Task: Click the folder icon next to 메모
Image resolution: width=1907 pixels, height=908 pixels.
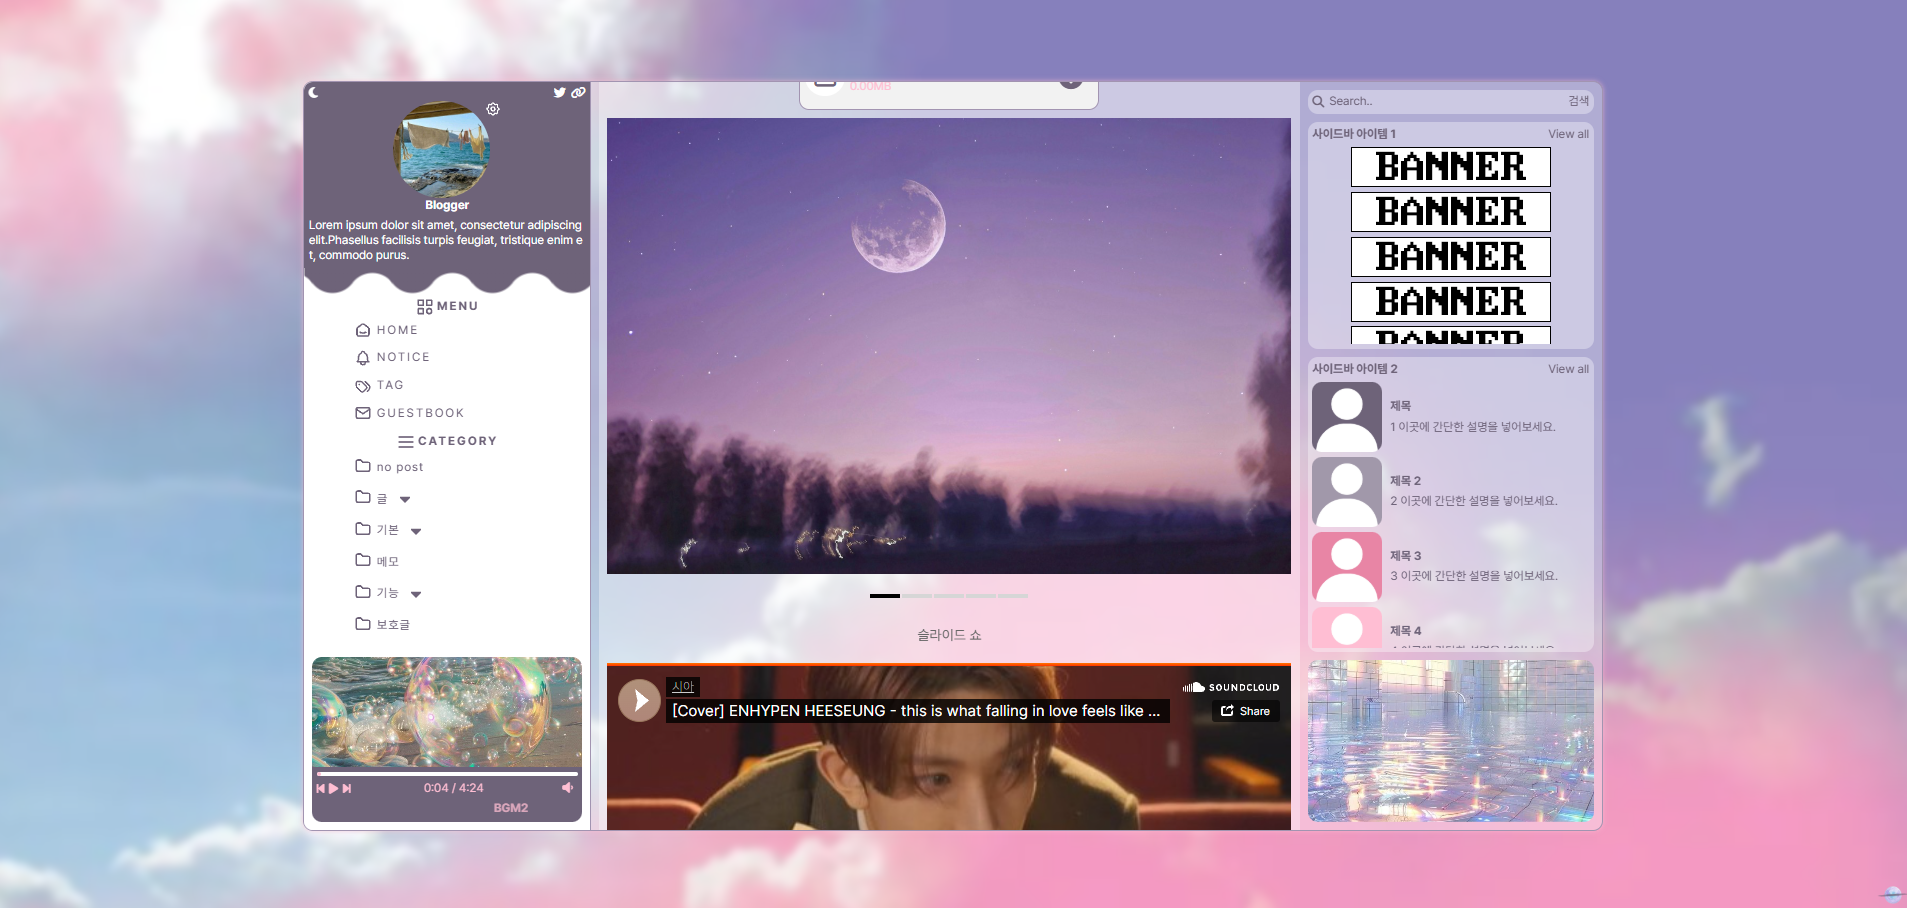Action: 363,560
